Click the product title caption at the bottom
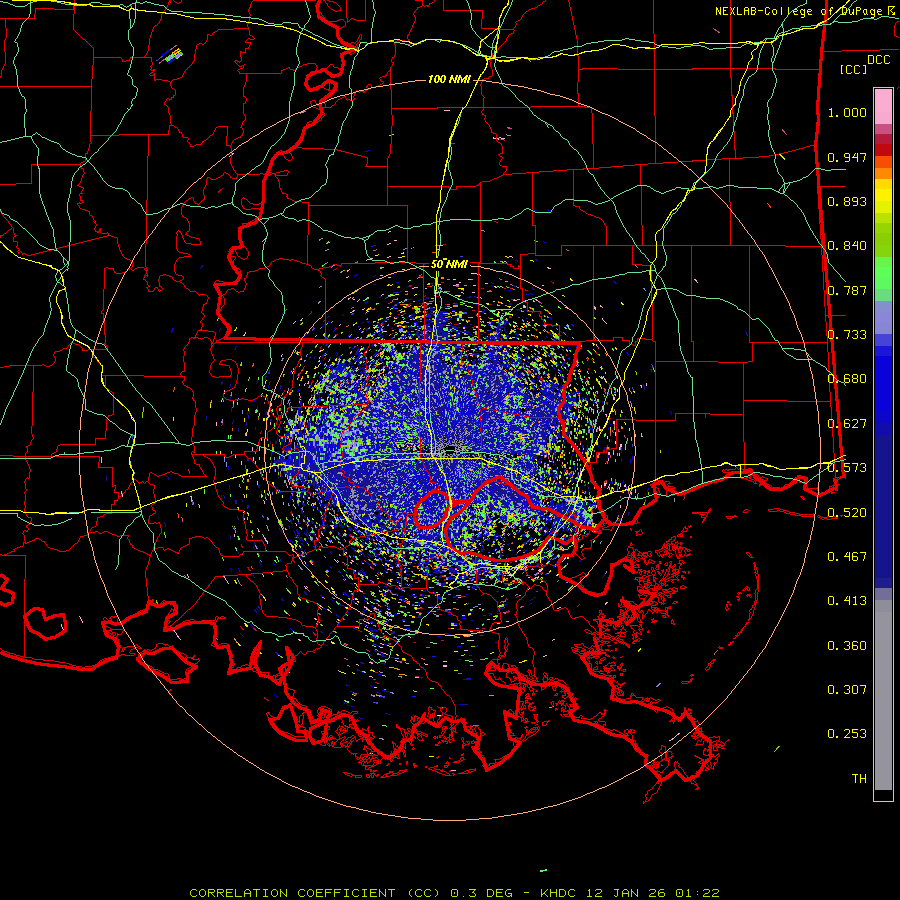900x900 pixels. point(454,893)
